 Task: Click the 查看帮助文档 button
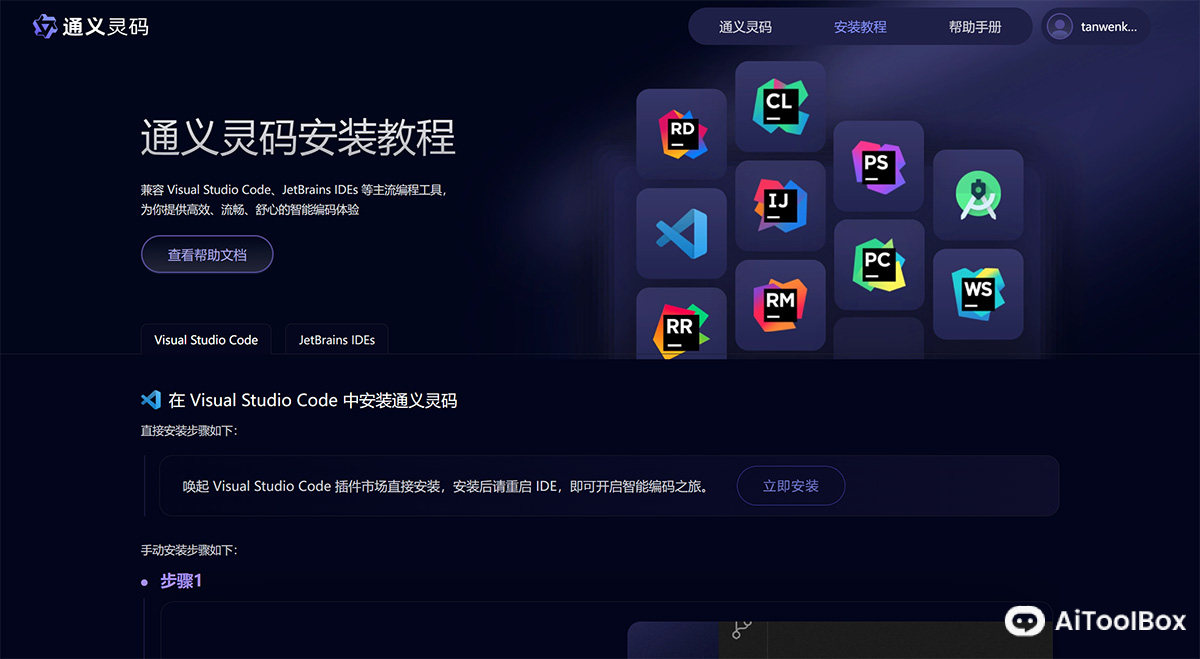tap(207, 255)
